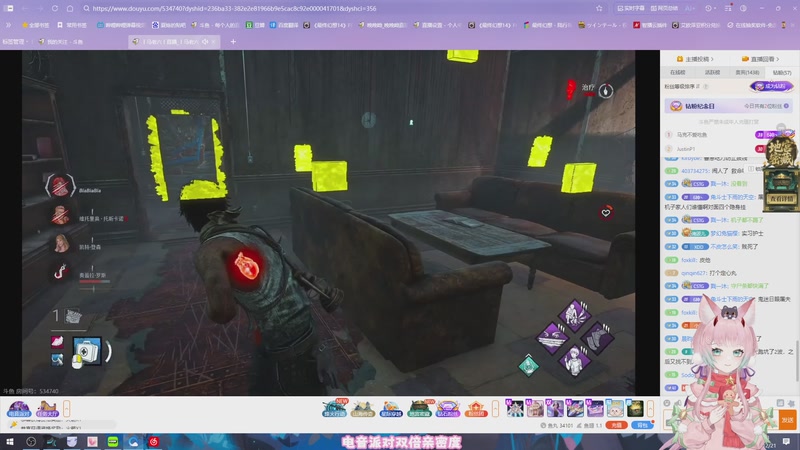Expand the gift category arrow
800x450 pixels.
(495, 409)
